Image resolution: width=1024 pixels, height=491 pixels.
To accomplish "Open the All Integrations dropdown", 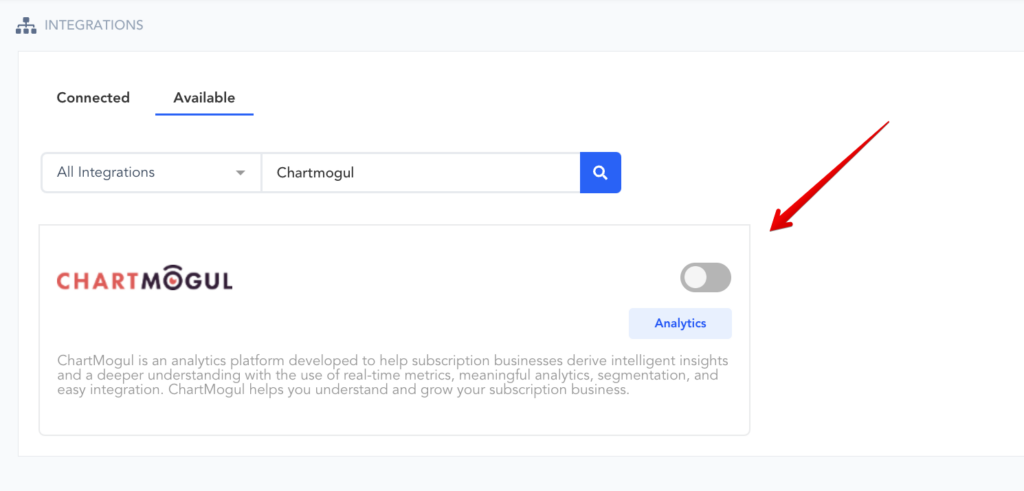I will click(x=150, y=172).
